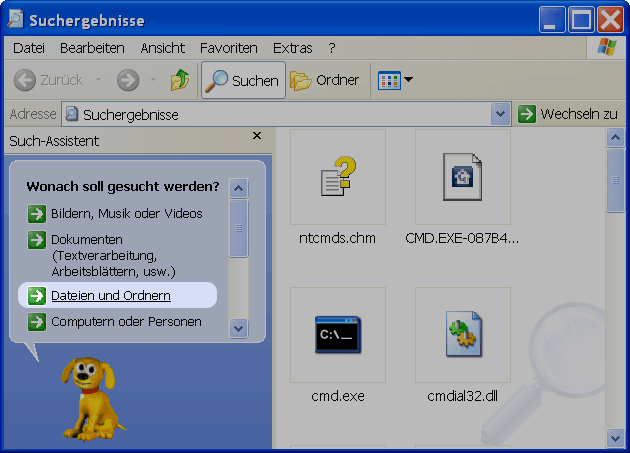The width and height of the screenshot is (630, 453).
Task: Open the Ansicht menu
Action: tap(162, 48)
